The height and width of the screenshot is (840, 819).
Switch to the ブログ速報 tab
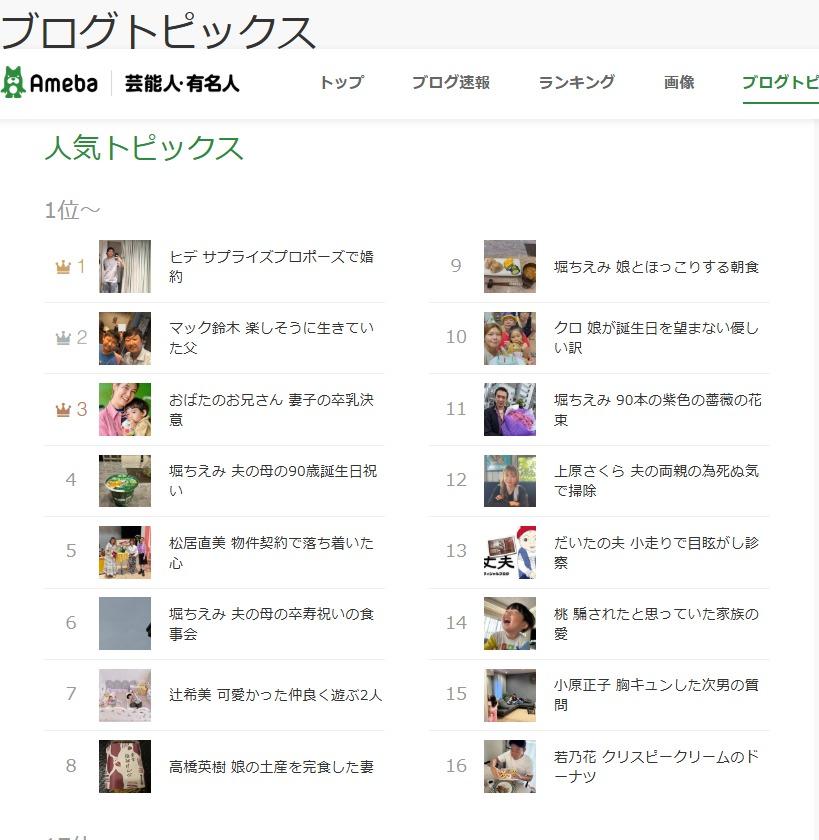(450, 83)
